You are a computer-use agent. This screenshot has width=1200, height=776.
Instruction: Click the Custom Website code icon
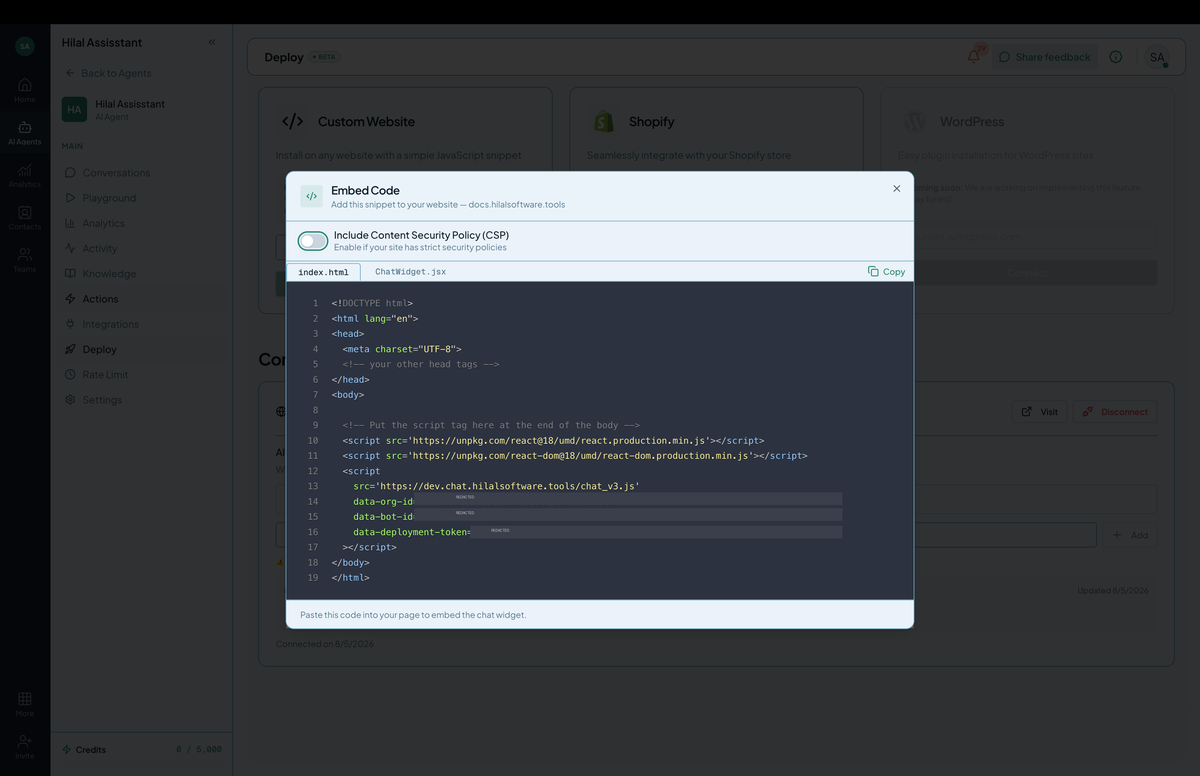click(292, 122)
